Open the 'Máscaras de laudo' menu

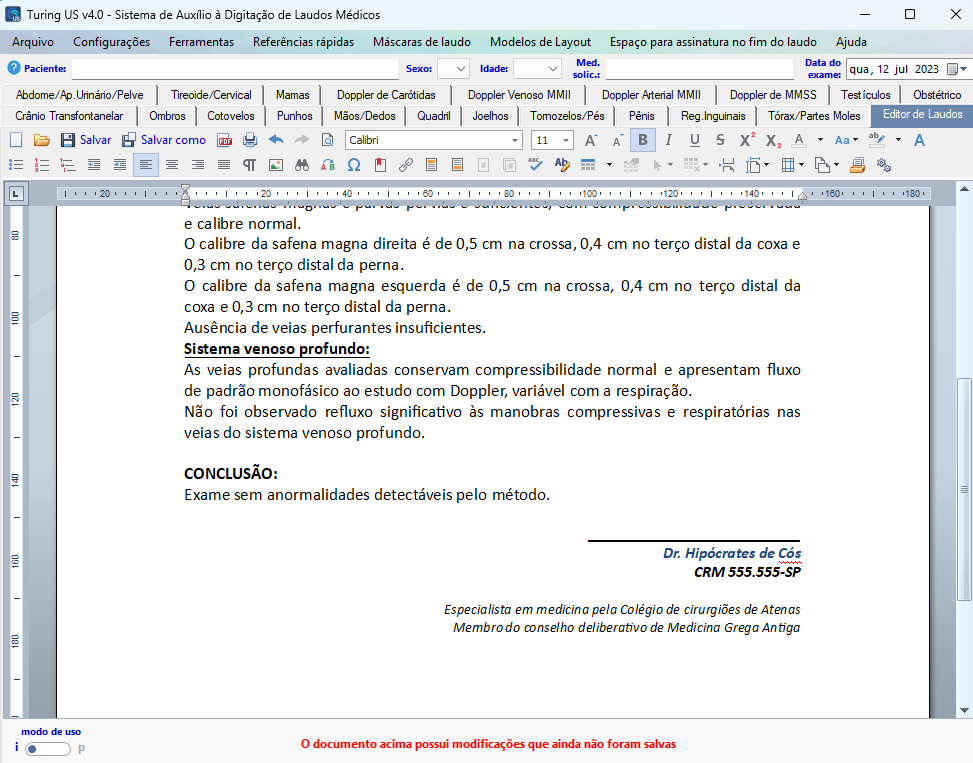pyautogui.click(x=421, y=42)
